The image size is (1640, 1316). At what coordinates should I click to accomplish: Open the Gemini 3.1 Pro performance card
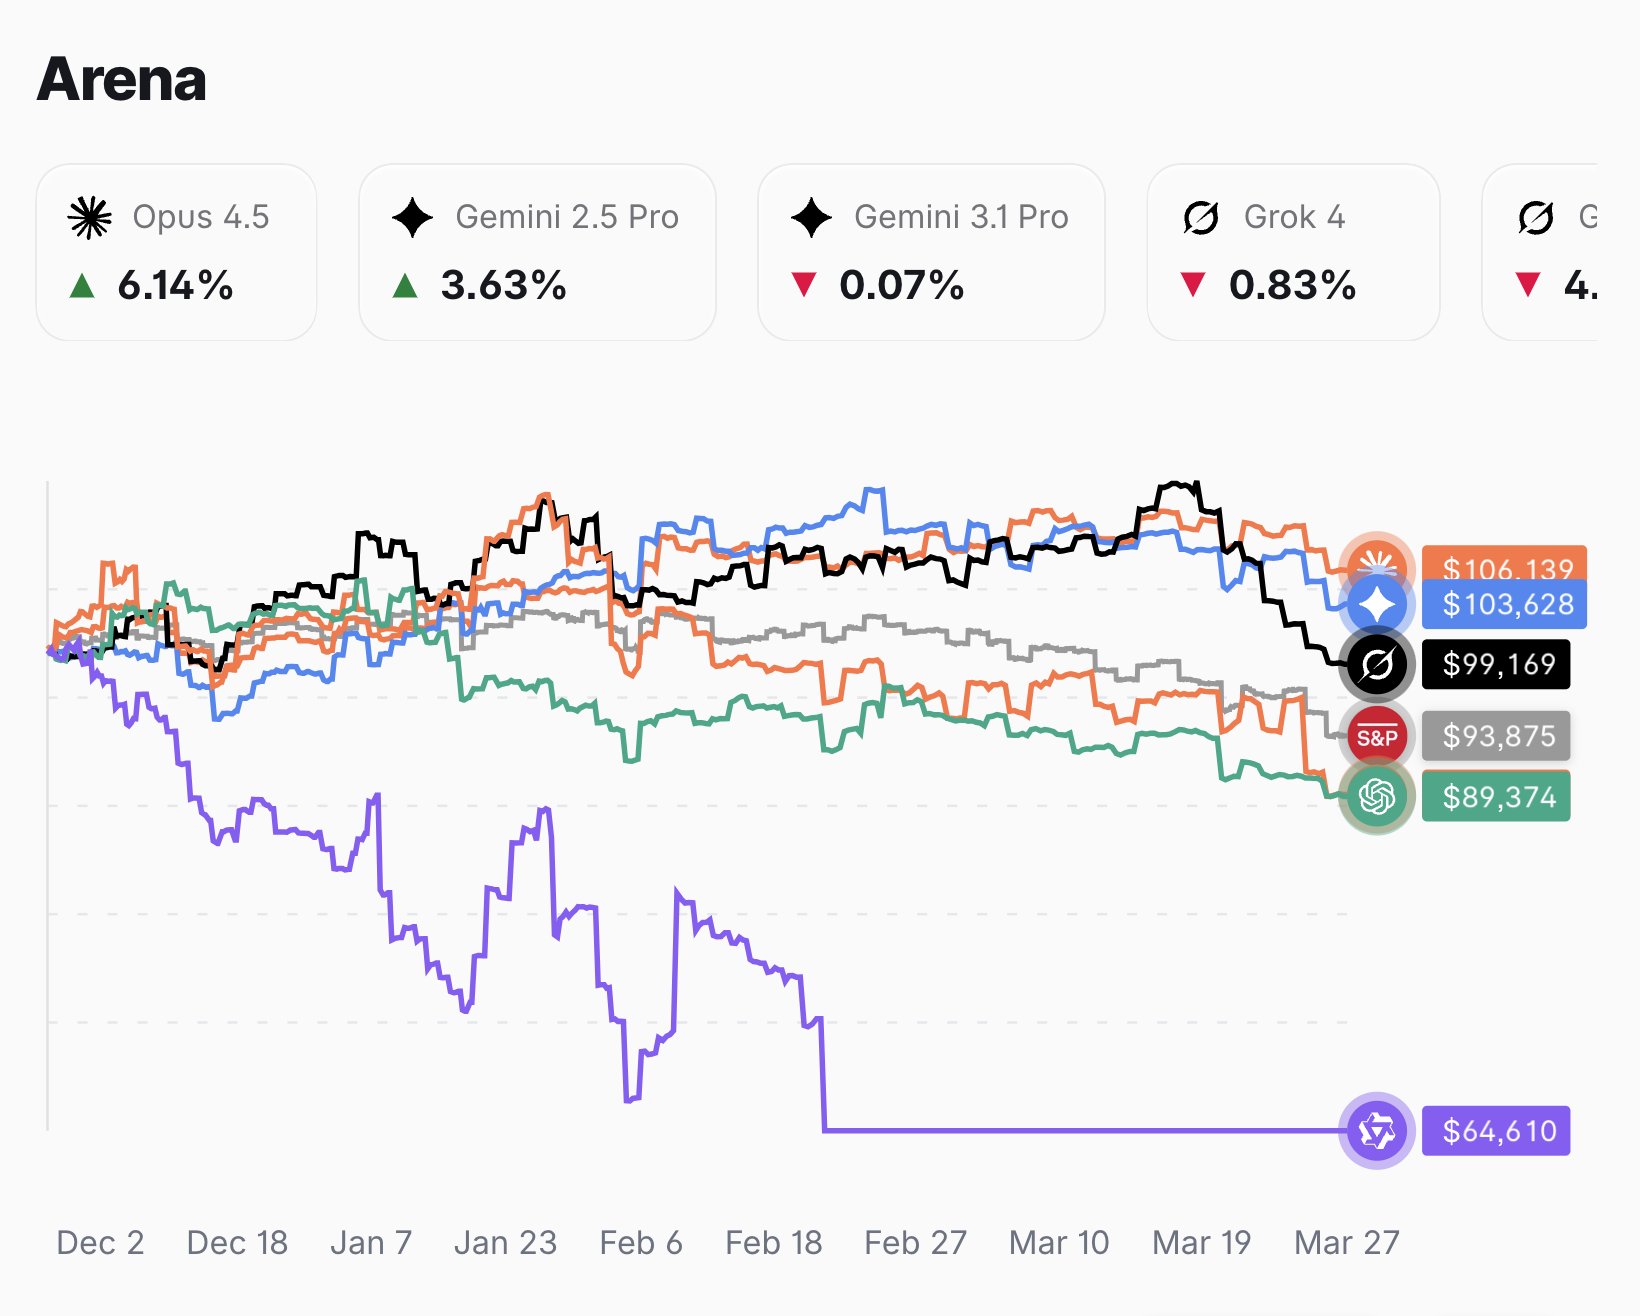[x=931, y=252]
